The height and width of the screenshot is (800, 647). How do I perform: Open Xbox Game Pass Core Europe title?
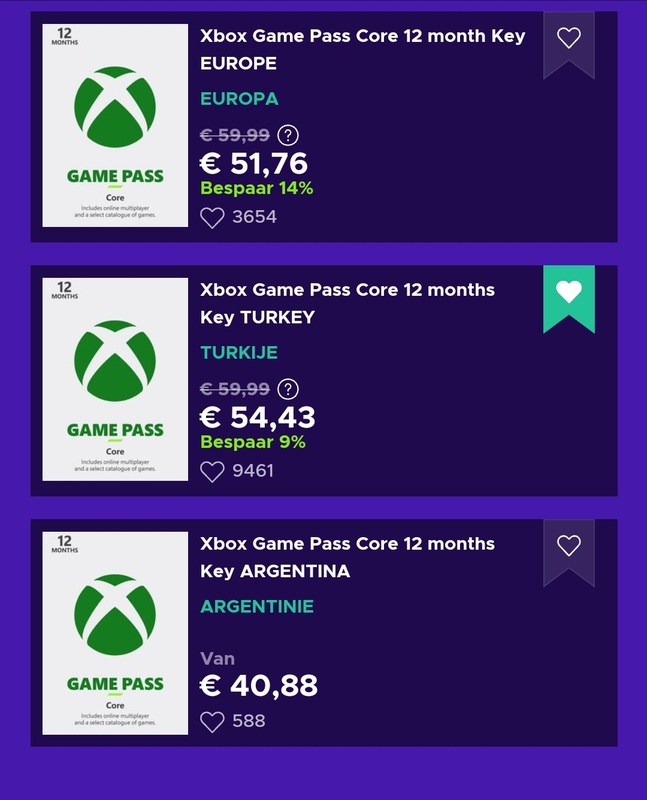click(x=362, y=50)
